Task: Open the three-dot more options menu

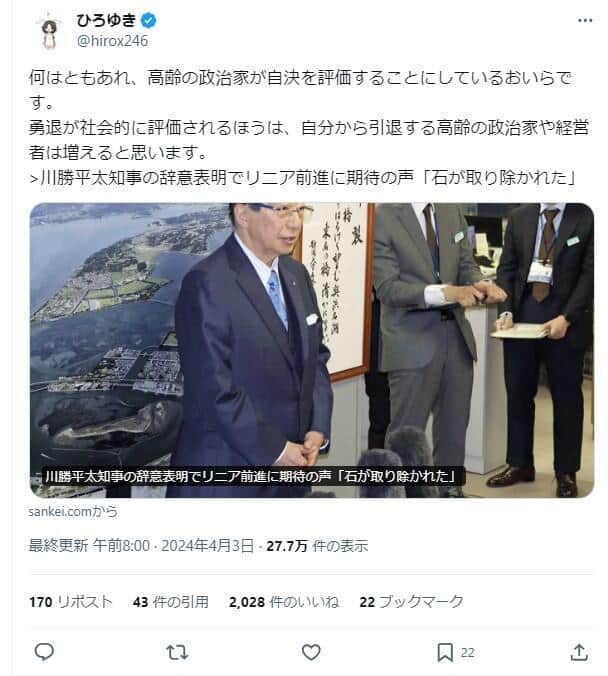Action: (x=585, y=20)
